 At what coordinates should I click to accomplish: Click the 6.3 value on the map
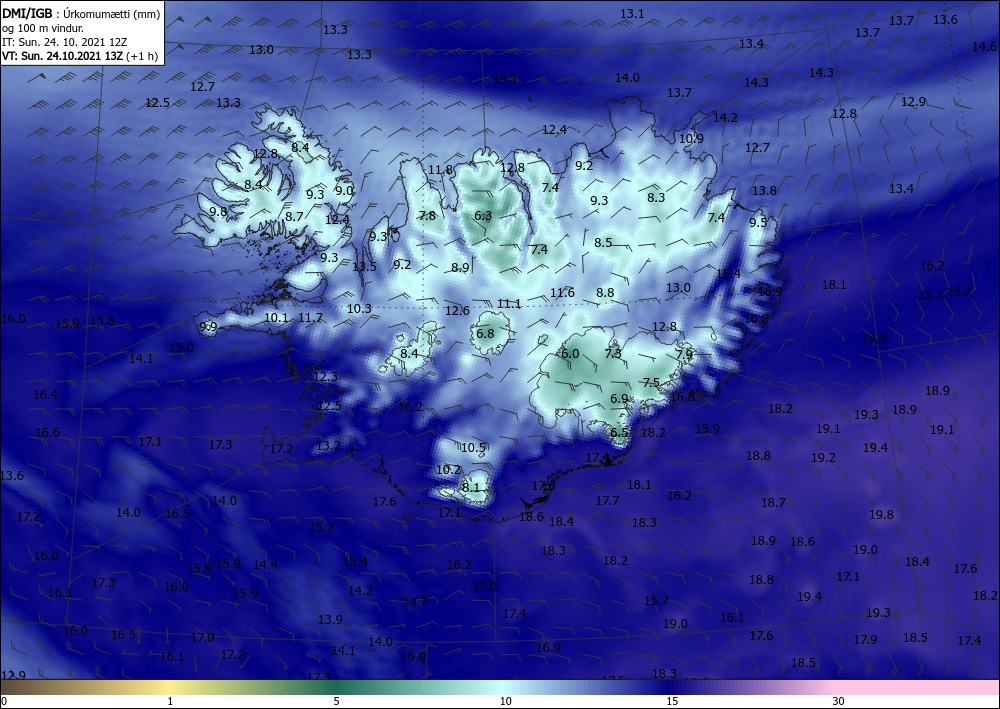pyautogui.click(x=483, y=216)
